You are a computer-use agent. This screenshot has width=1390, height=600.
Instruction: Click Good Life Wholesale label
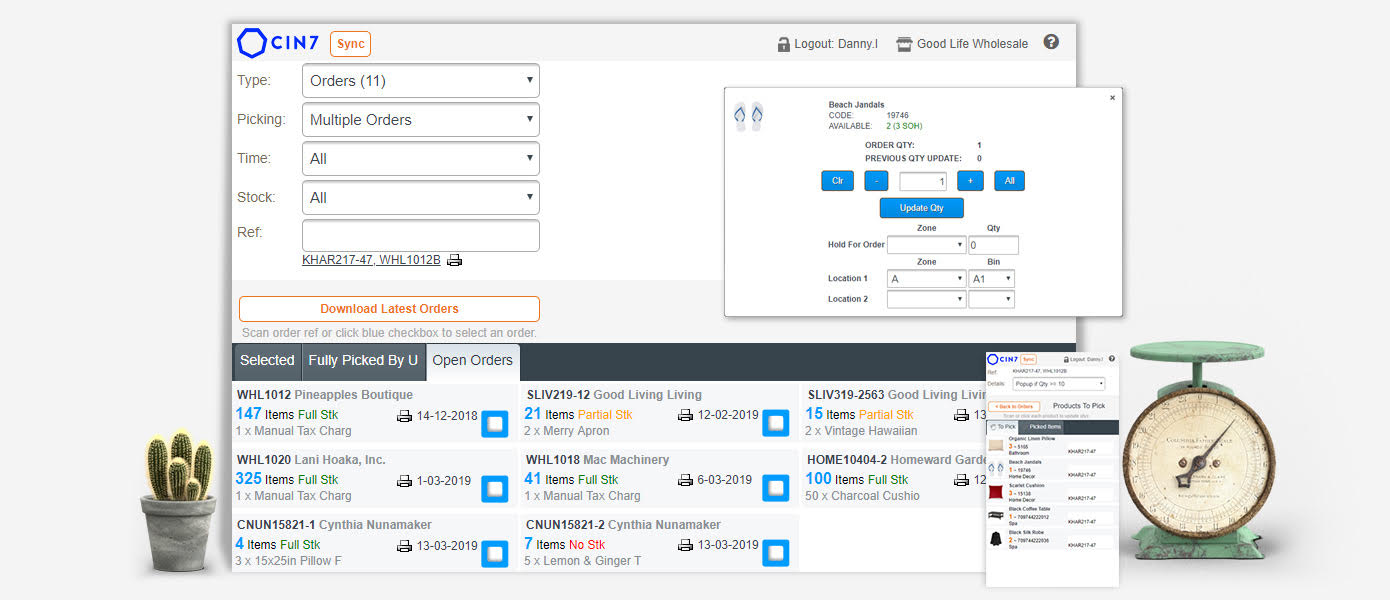click(972, 44)
